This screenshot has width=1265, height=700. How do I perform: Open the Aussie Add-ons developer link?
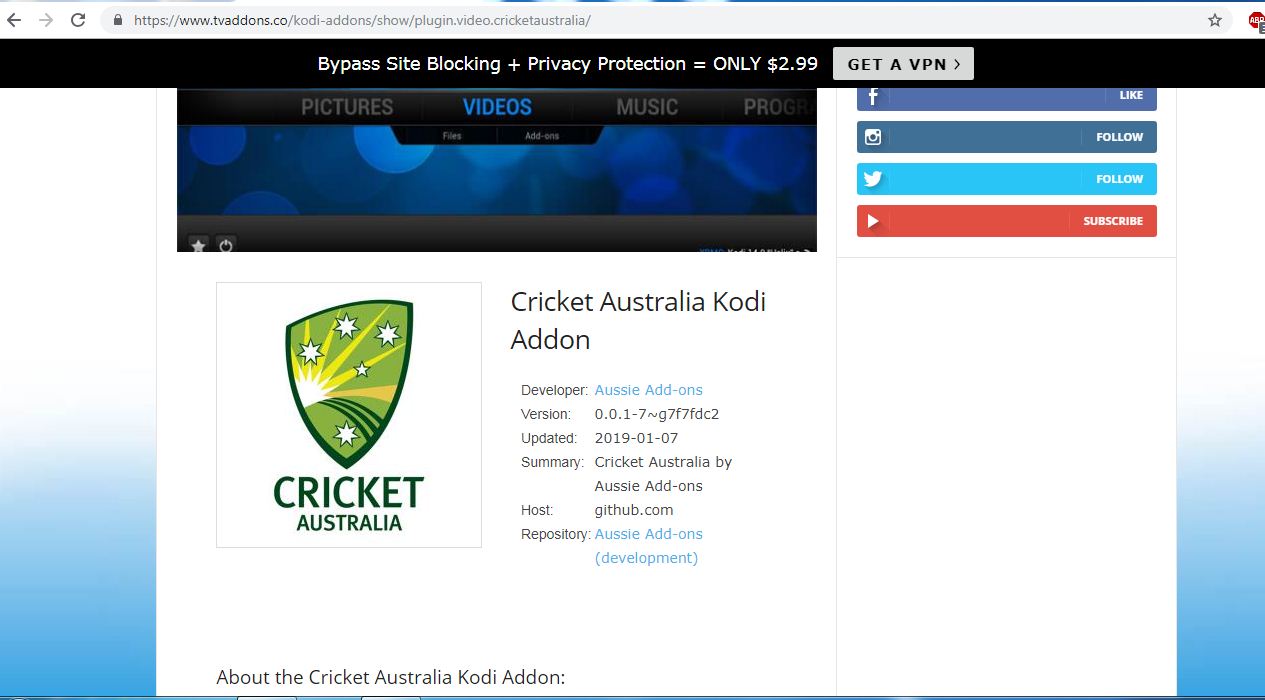pyautogui.click(x=648, y=390)
